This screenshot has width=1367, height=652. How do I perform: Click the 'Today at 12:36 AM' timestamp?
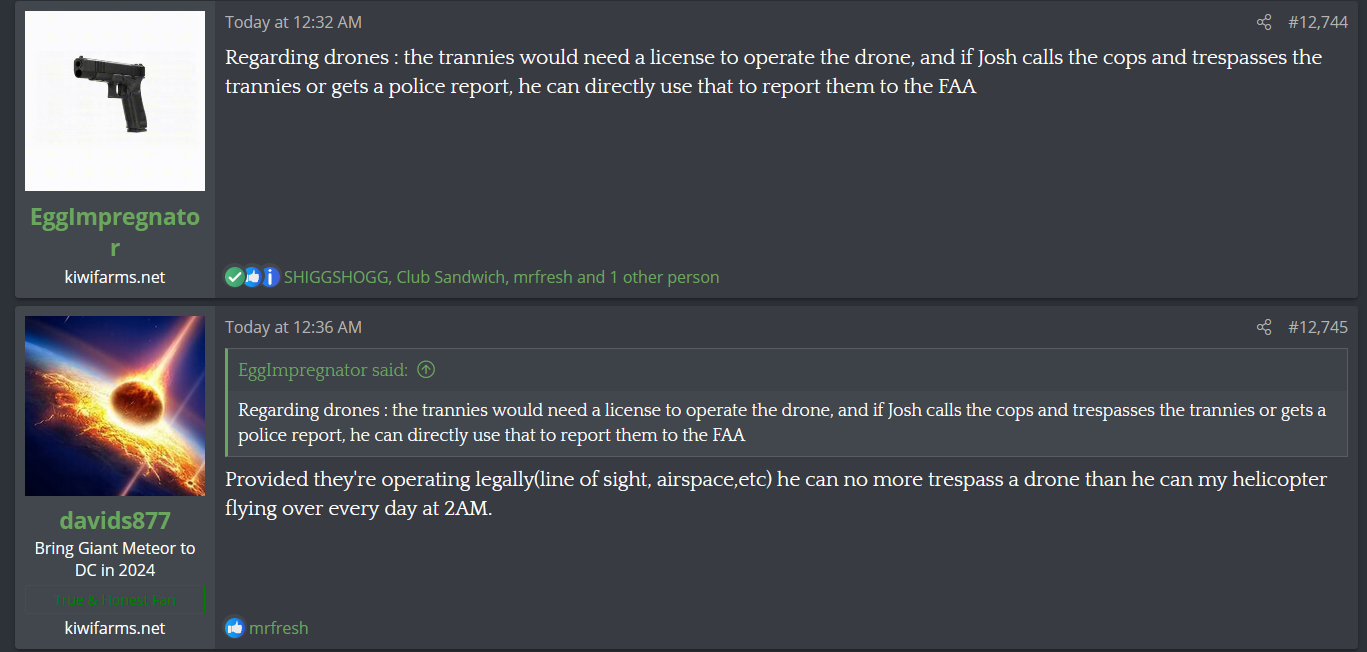293,327
